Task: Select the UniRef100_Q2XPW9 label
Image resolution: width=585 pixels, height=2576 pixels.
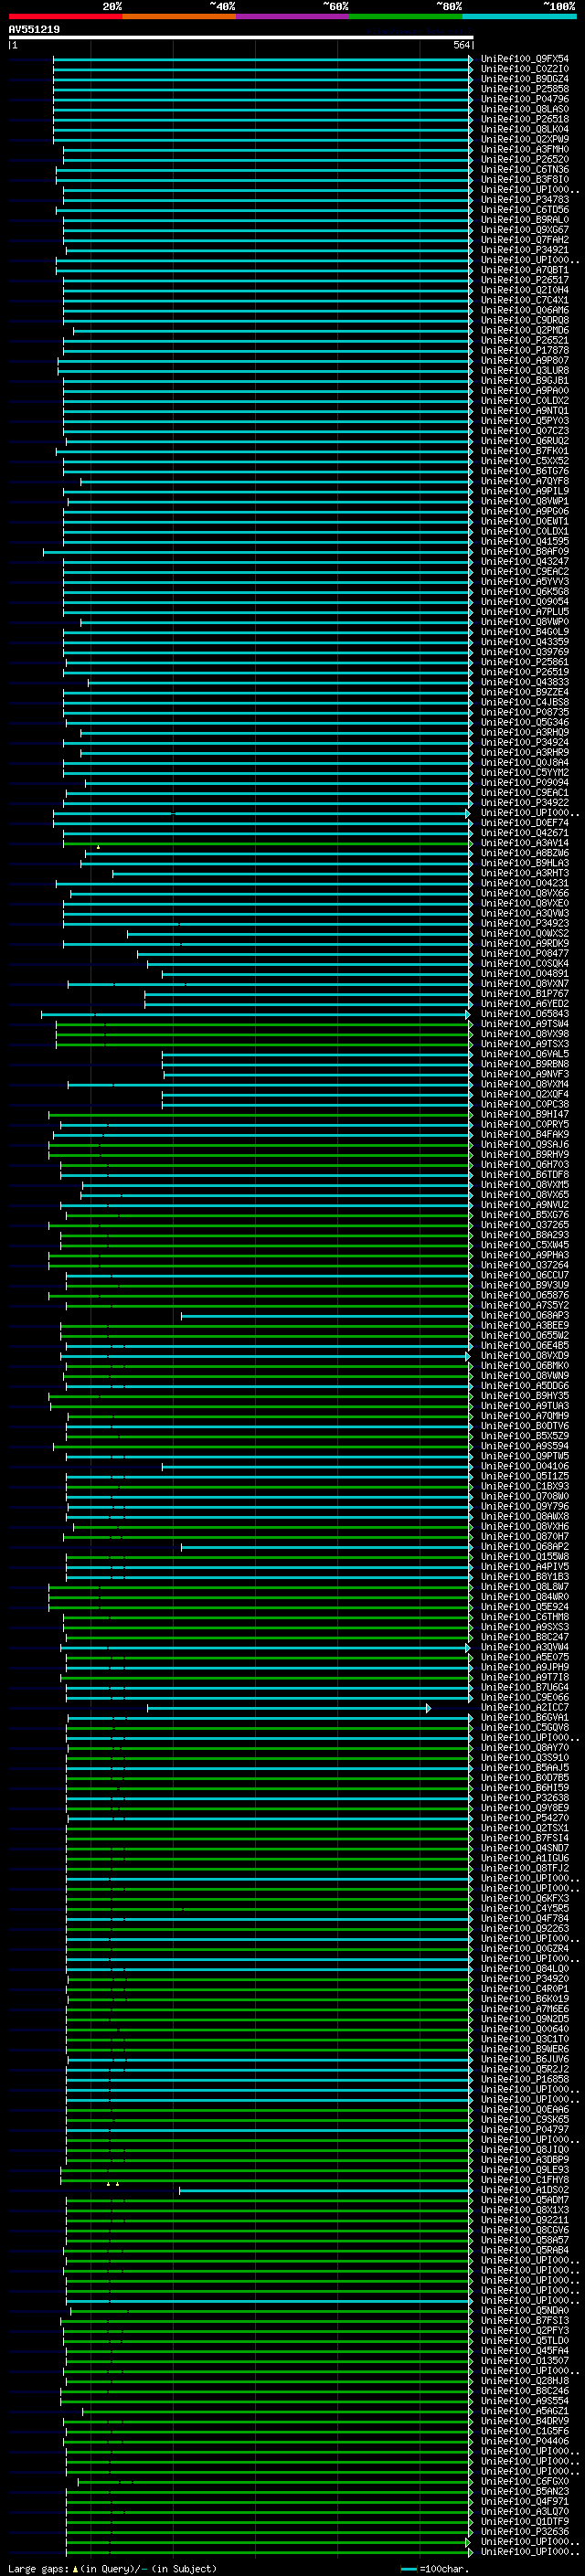Action: coord(525,139)
